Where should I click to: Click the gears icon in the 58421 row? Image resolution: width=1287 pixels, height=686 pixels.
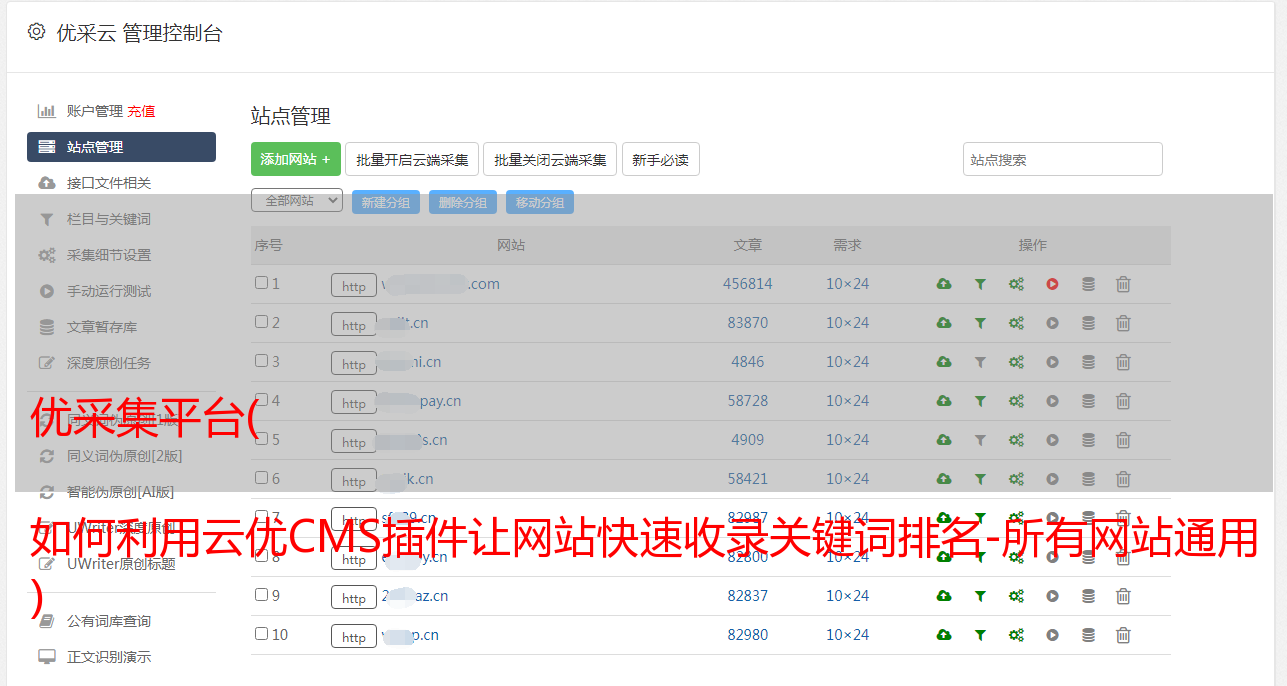[x=1016, y=479]
